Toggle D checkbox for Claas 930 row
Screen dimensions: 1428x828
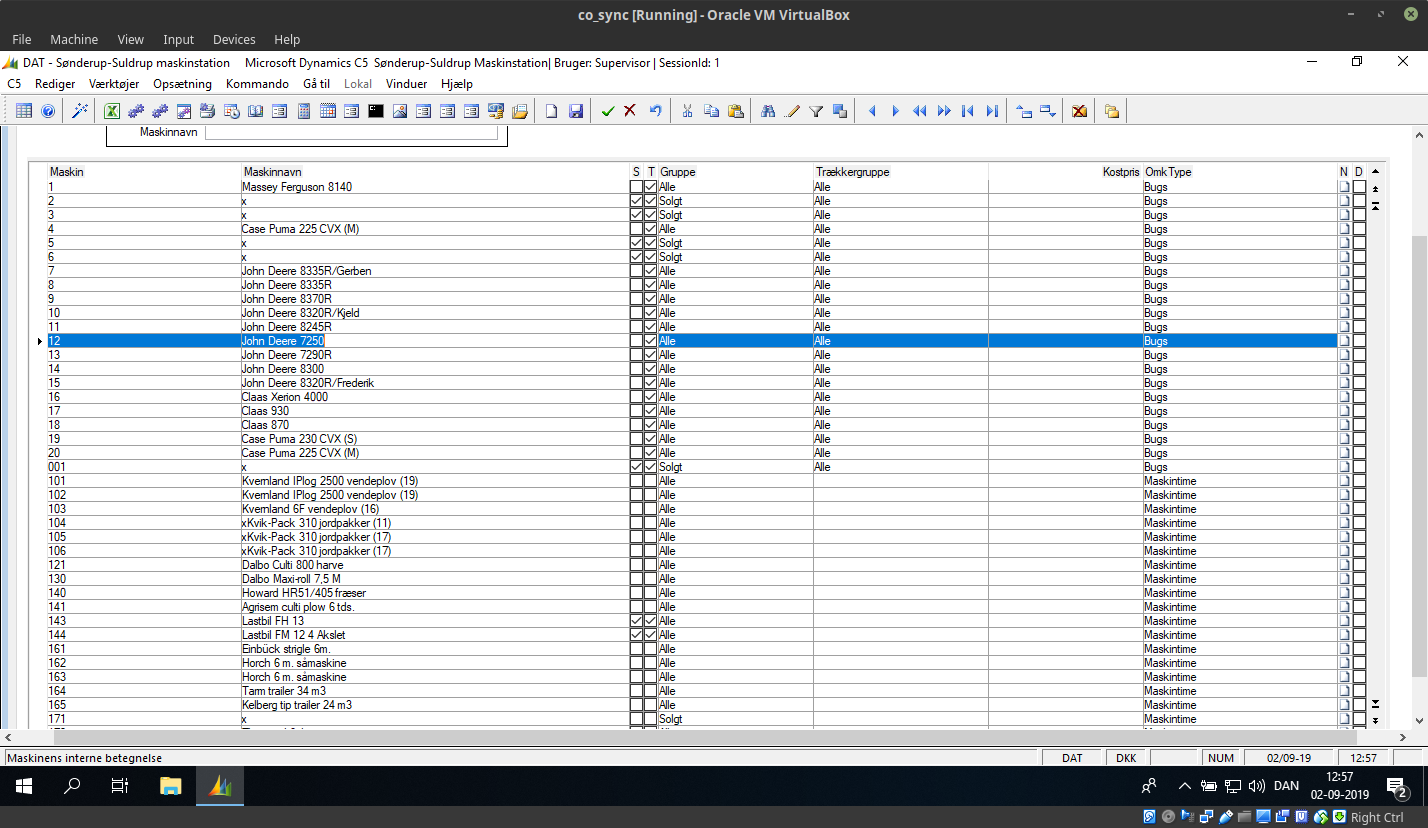click(x=1360, y=411)
